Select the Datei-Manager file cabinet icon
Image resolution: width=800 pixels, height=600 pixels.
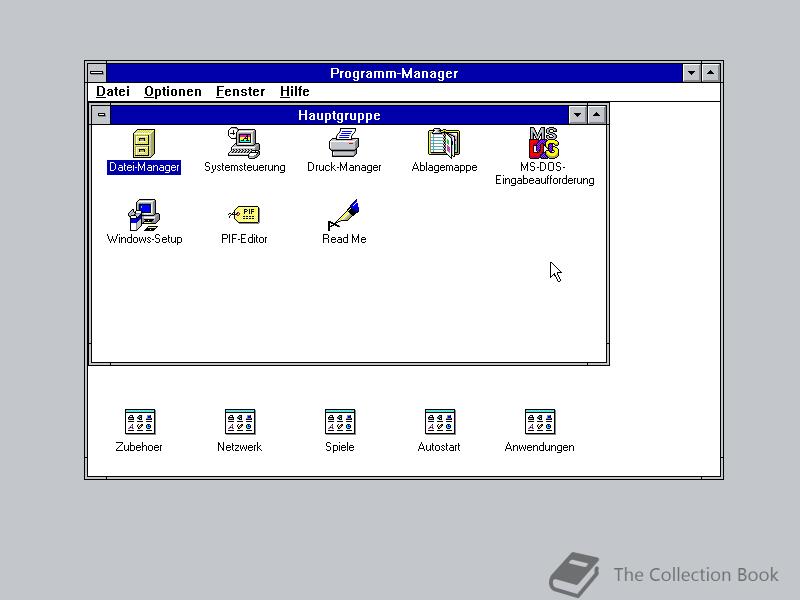point(144,143)
